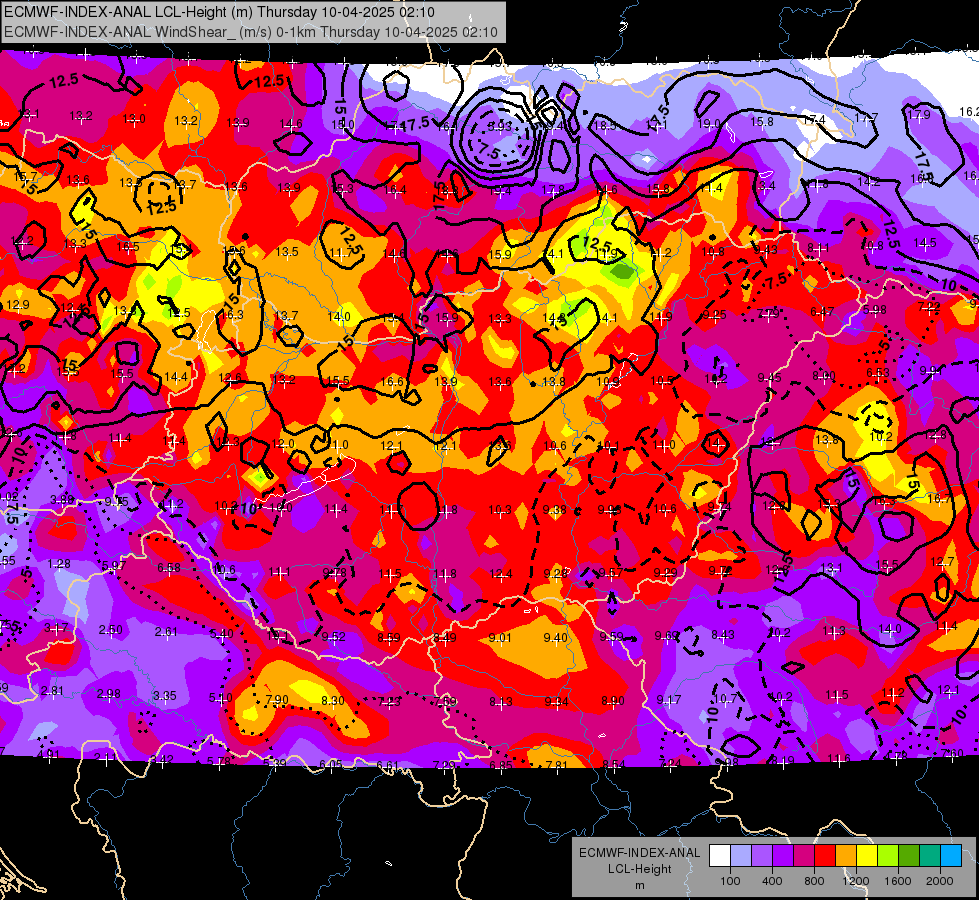Click the 8.43 grid value

[723, 635]
